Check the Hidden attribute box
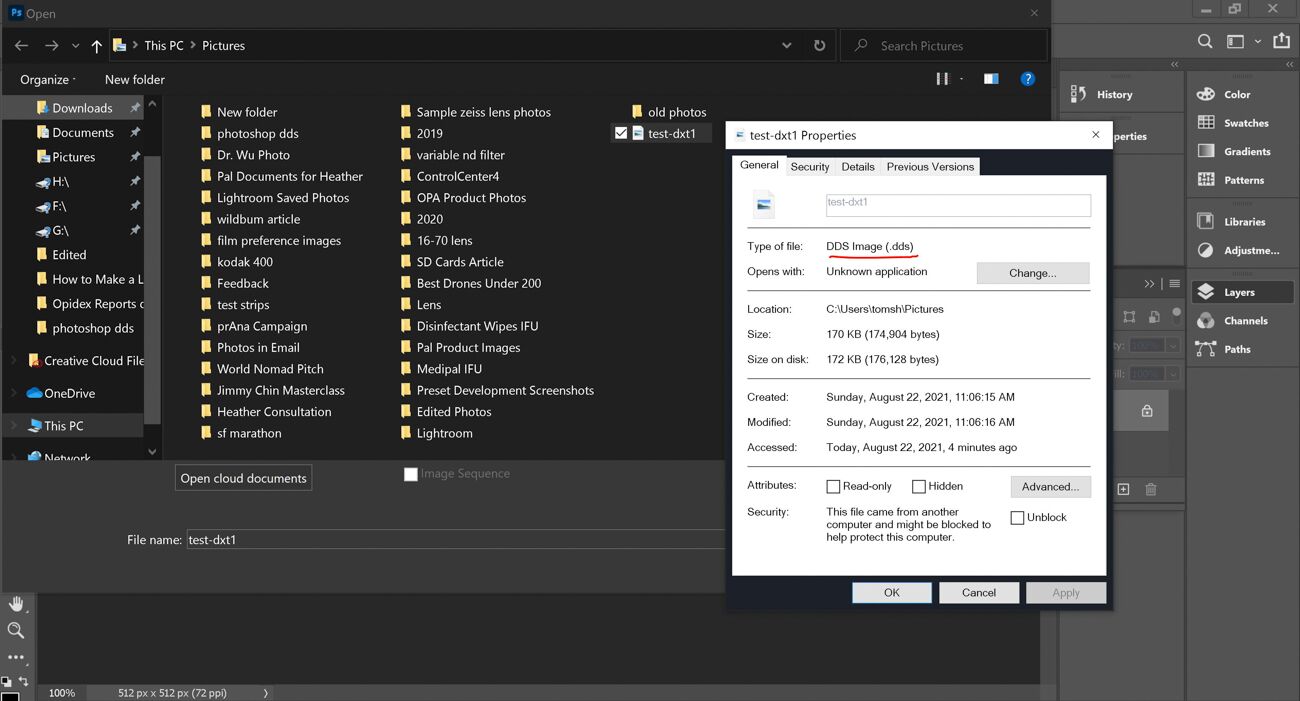The width and height of the screenshot is (1300, 701). tap(918, 487)
